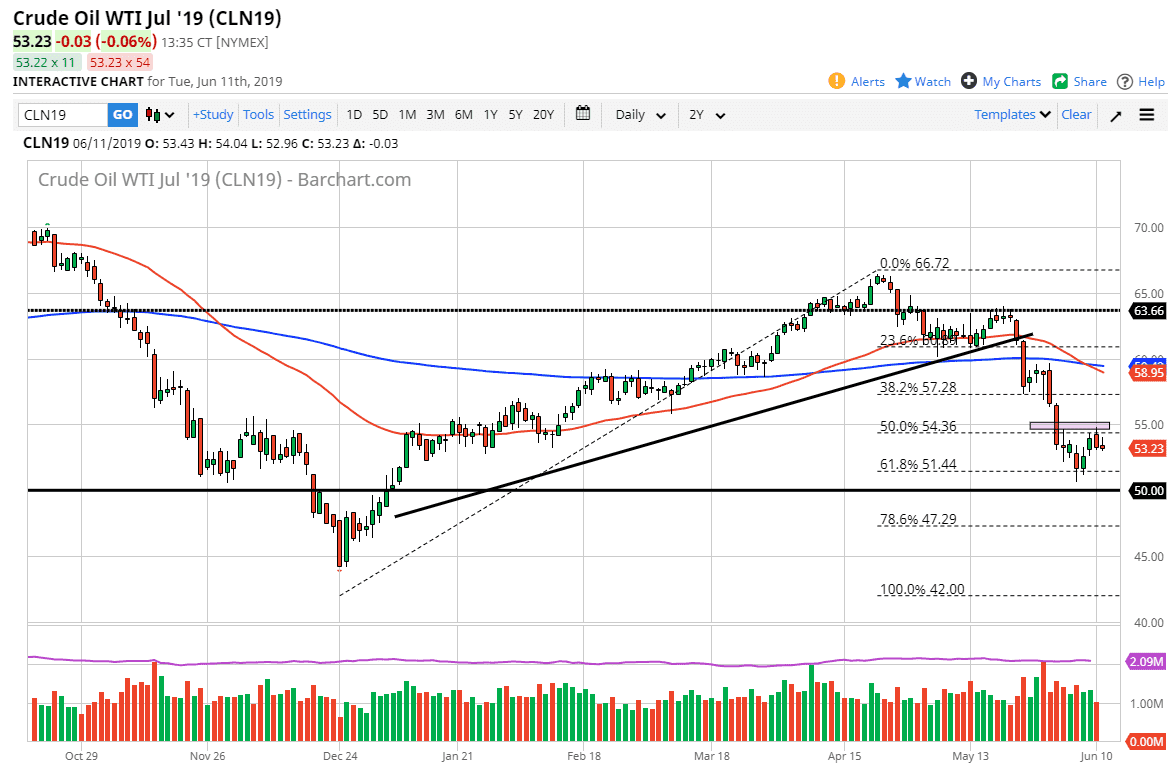Screen dimensions: 1171x764
Task: Open the Help question mark icon
Action: tap(1125, 81)
